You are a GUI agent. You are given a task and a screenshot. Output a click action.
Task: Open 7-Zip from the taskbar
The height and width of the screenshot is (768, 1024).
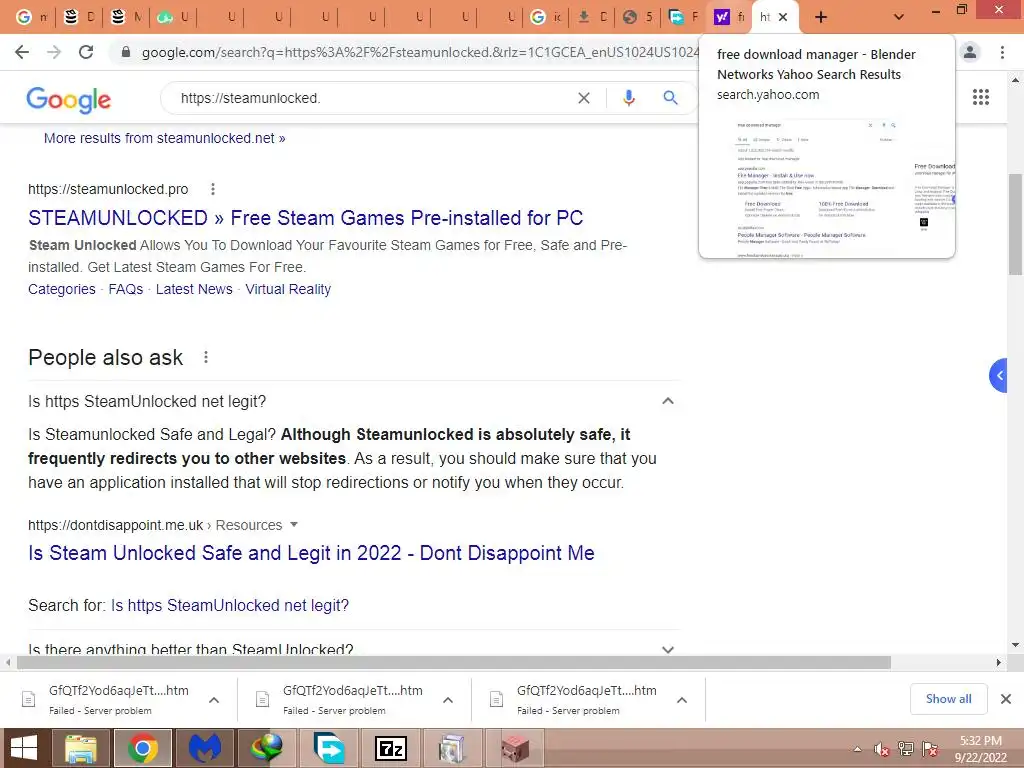click(391, 748)
